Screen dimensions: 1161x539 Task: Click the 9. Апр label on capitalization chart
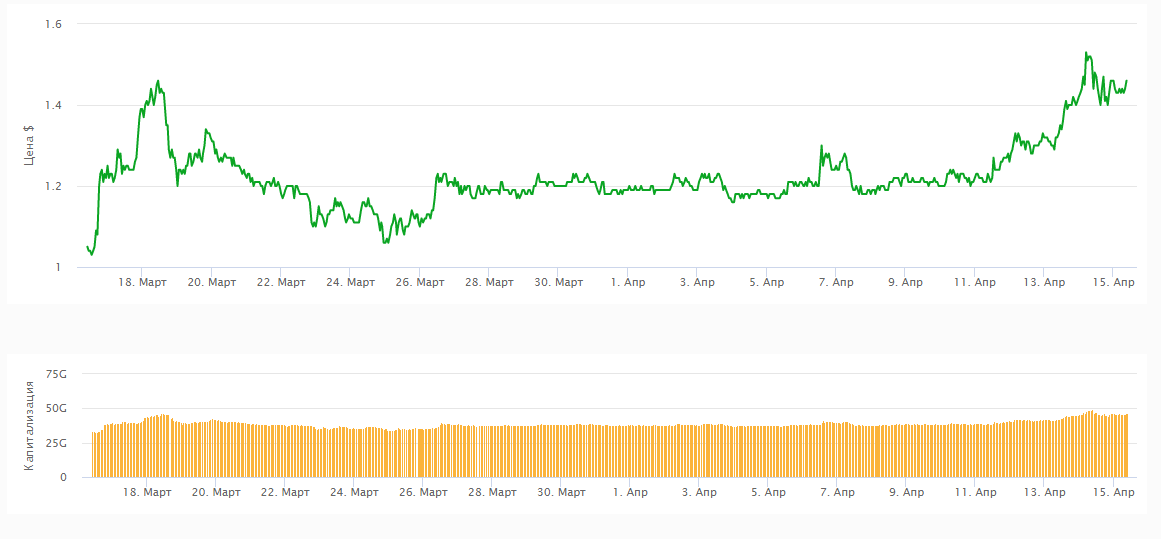907,492
